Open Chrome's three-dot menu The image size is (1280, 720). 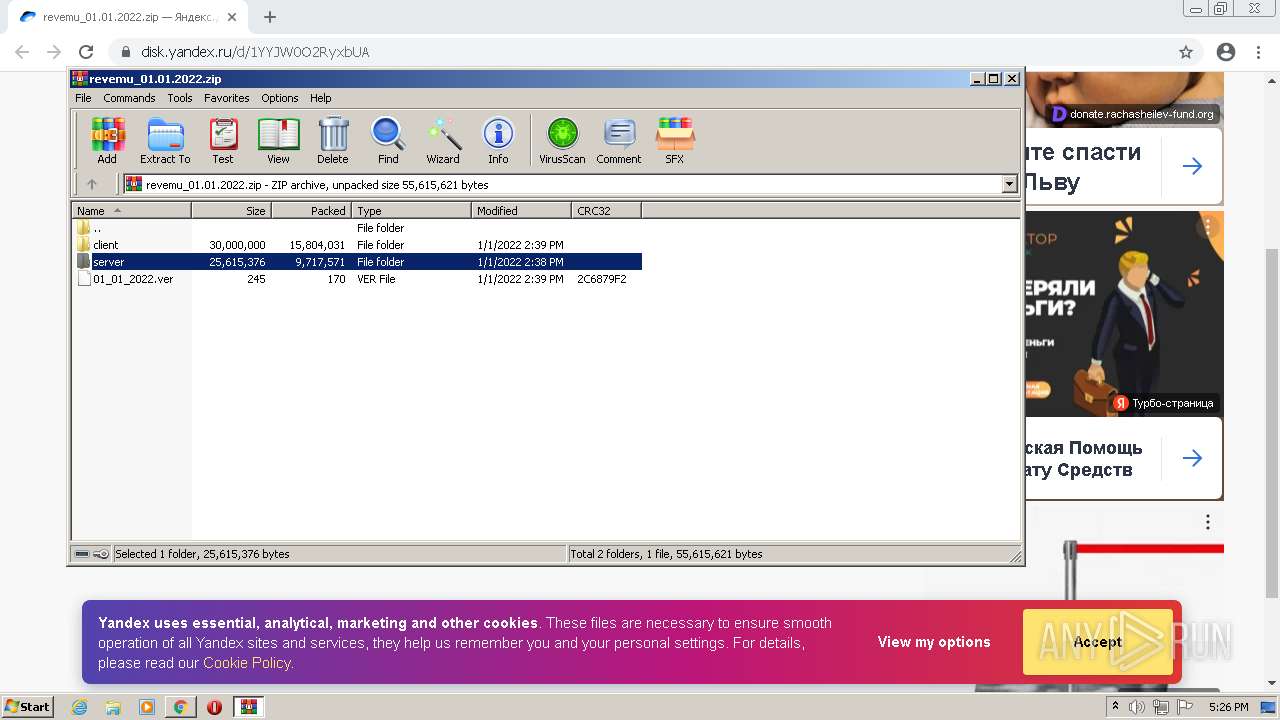1258,52
